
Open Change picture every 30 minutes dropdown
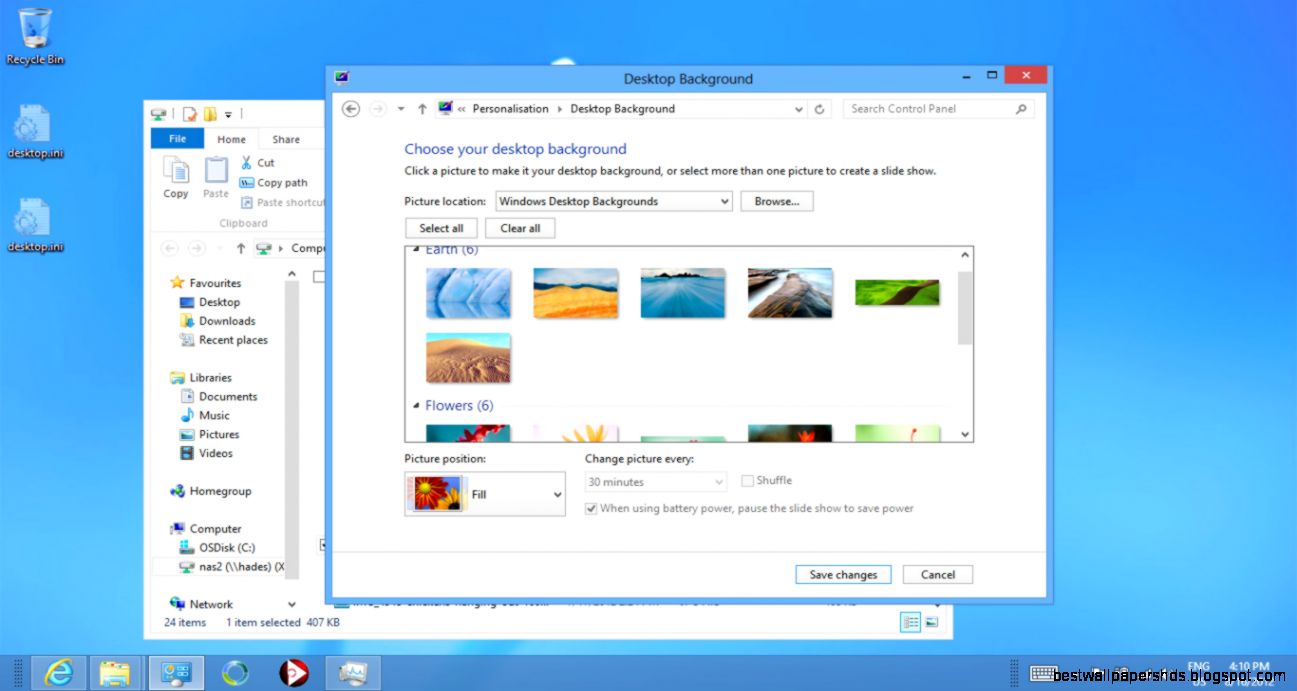(x=656, y=482)
